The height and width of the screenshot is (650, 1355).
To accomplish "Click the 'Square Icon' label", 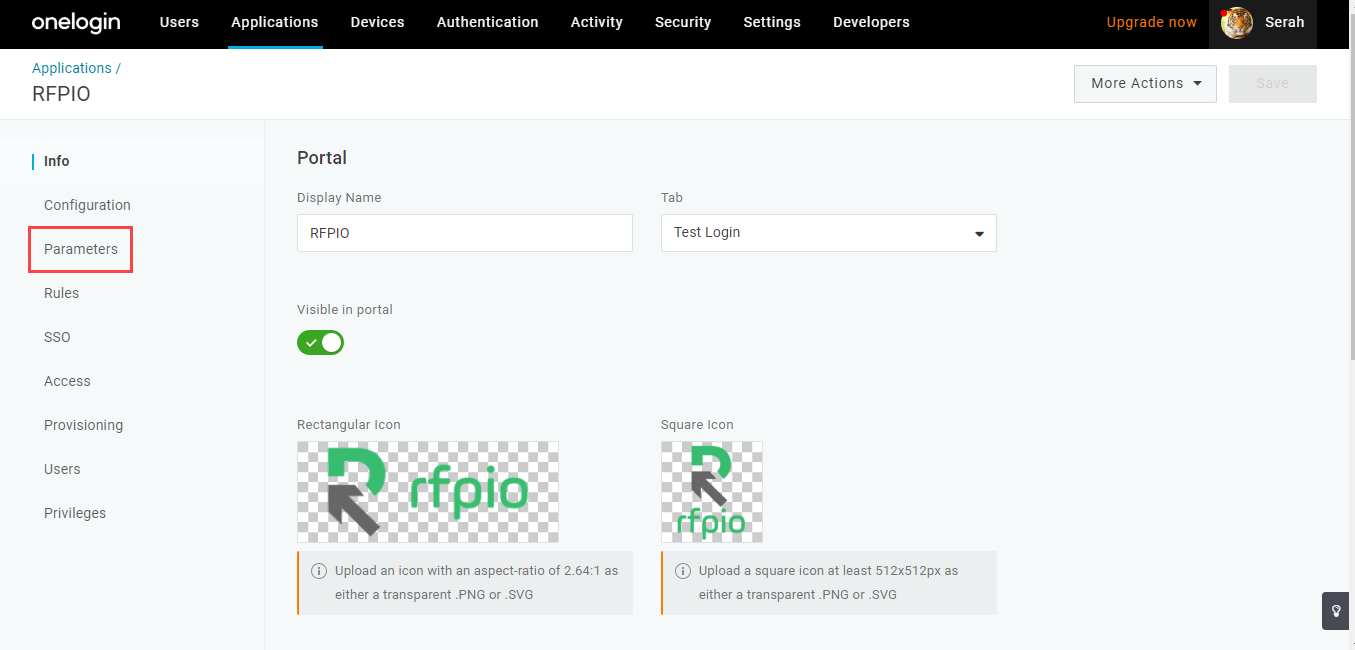I will (697, 425).
